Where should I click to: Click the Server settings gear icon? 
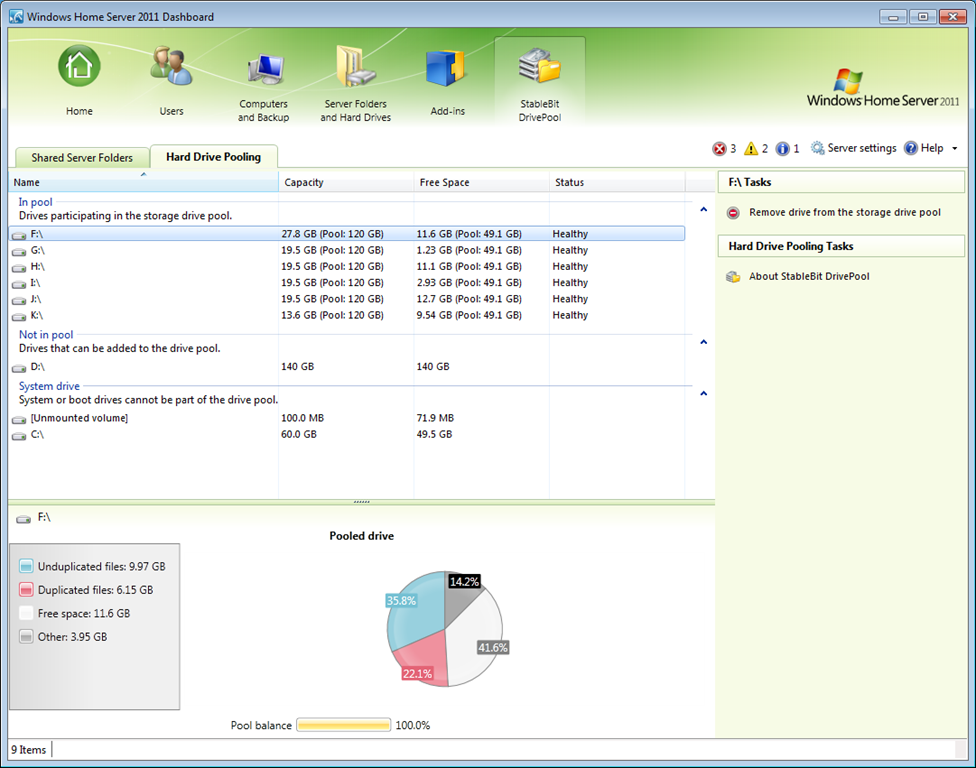pos(817,148)
